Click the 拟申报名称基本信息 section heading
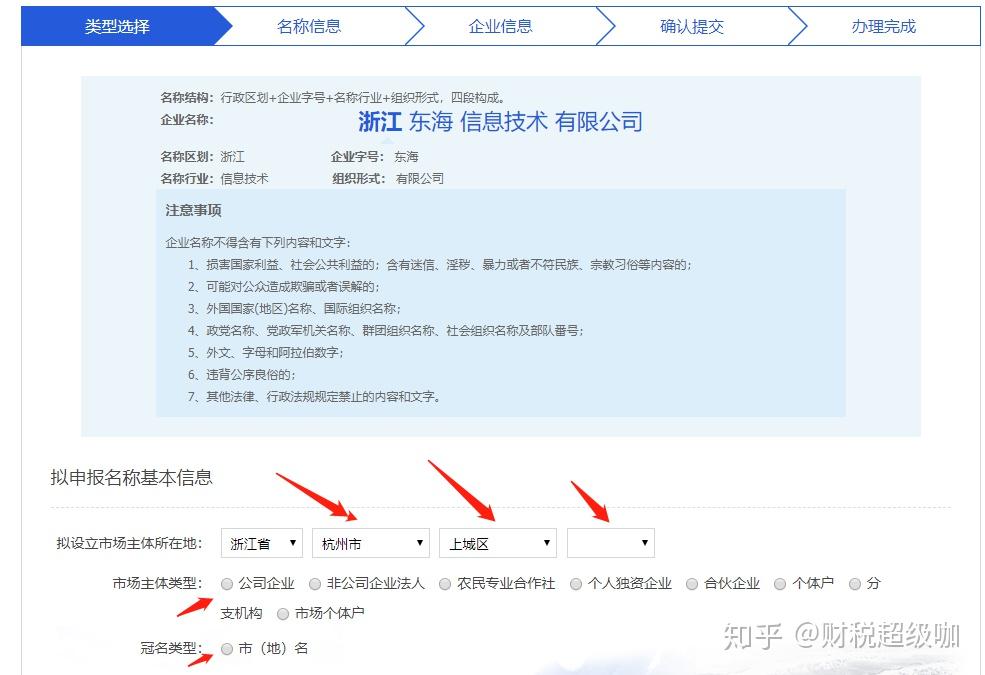 [x=131, y=477]
